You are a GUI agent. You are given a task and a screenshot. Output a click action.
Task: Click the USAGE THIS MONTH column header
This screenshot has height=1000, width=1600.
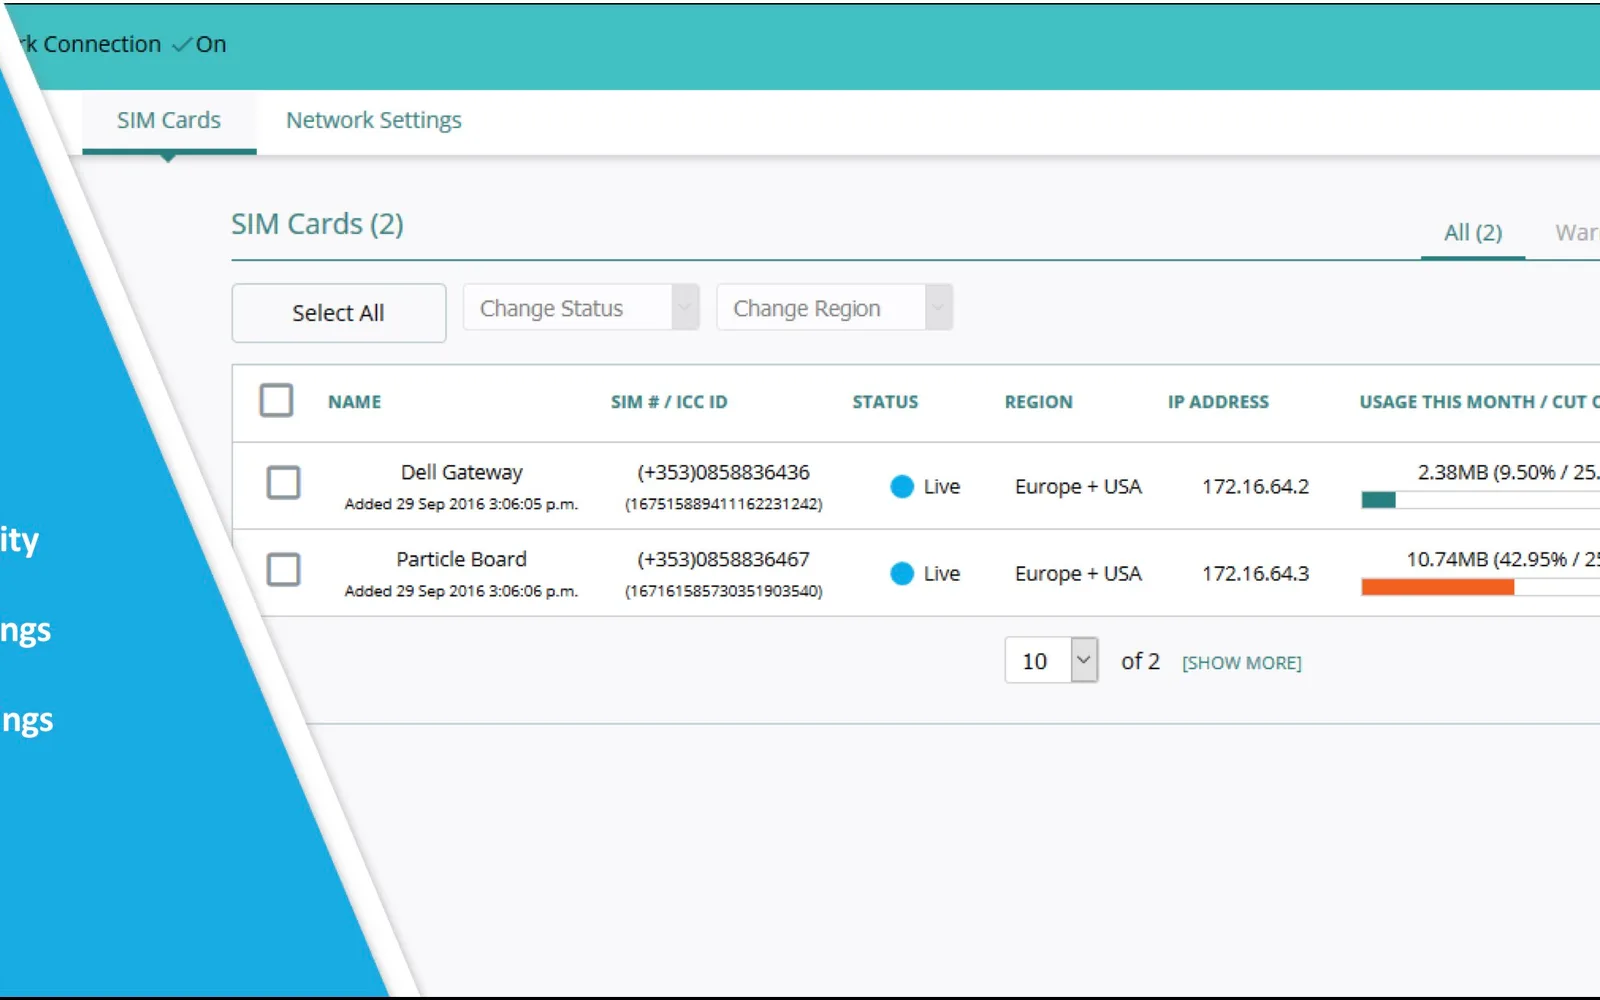coord(1479,402)
